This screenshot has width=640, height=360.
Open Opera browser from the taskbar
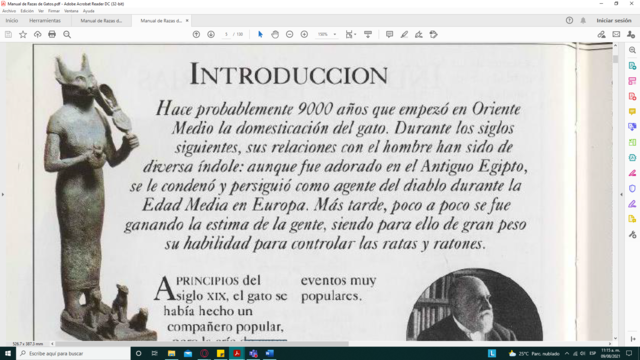click(204, 353)
